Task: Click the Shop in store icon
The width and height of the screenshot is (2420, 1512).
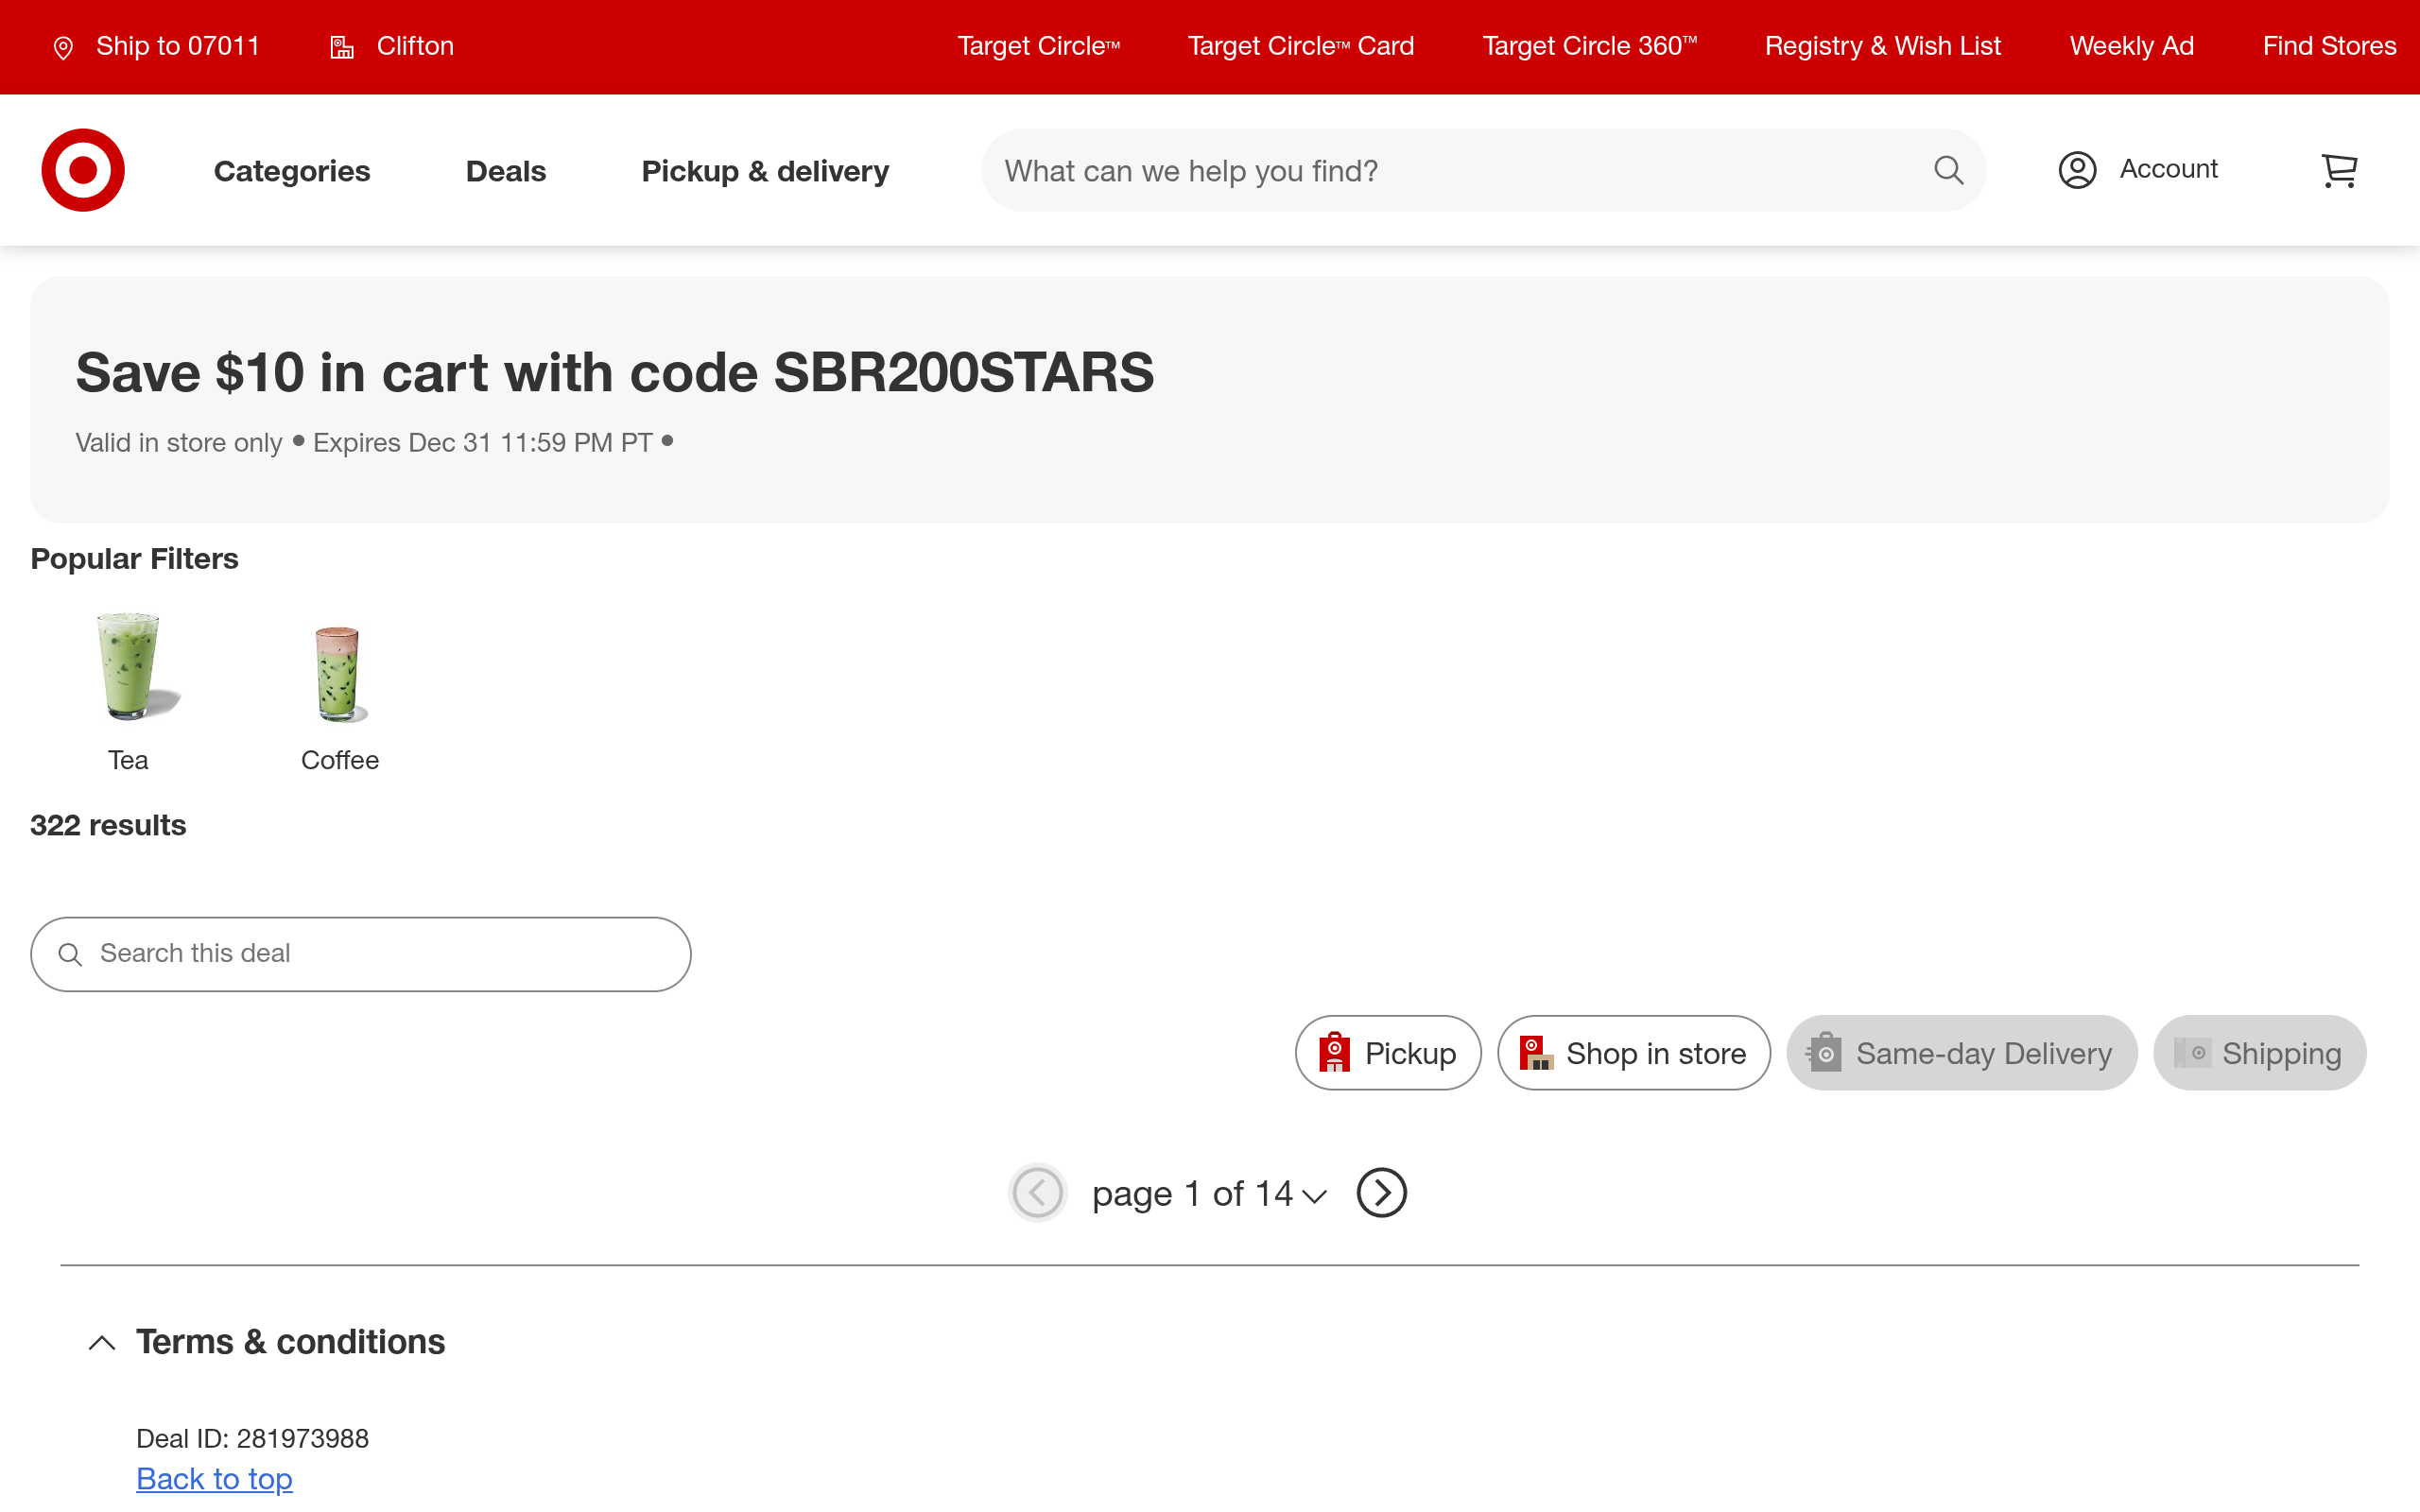Action: [1536, 1053]
